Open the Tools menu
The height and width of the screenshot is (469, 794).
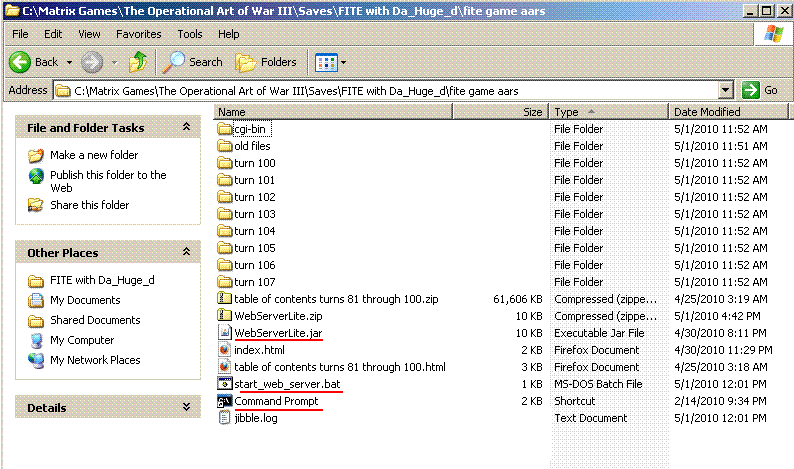pos(190,34)
